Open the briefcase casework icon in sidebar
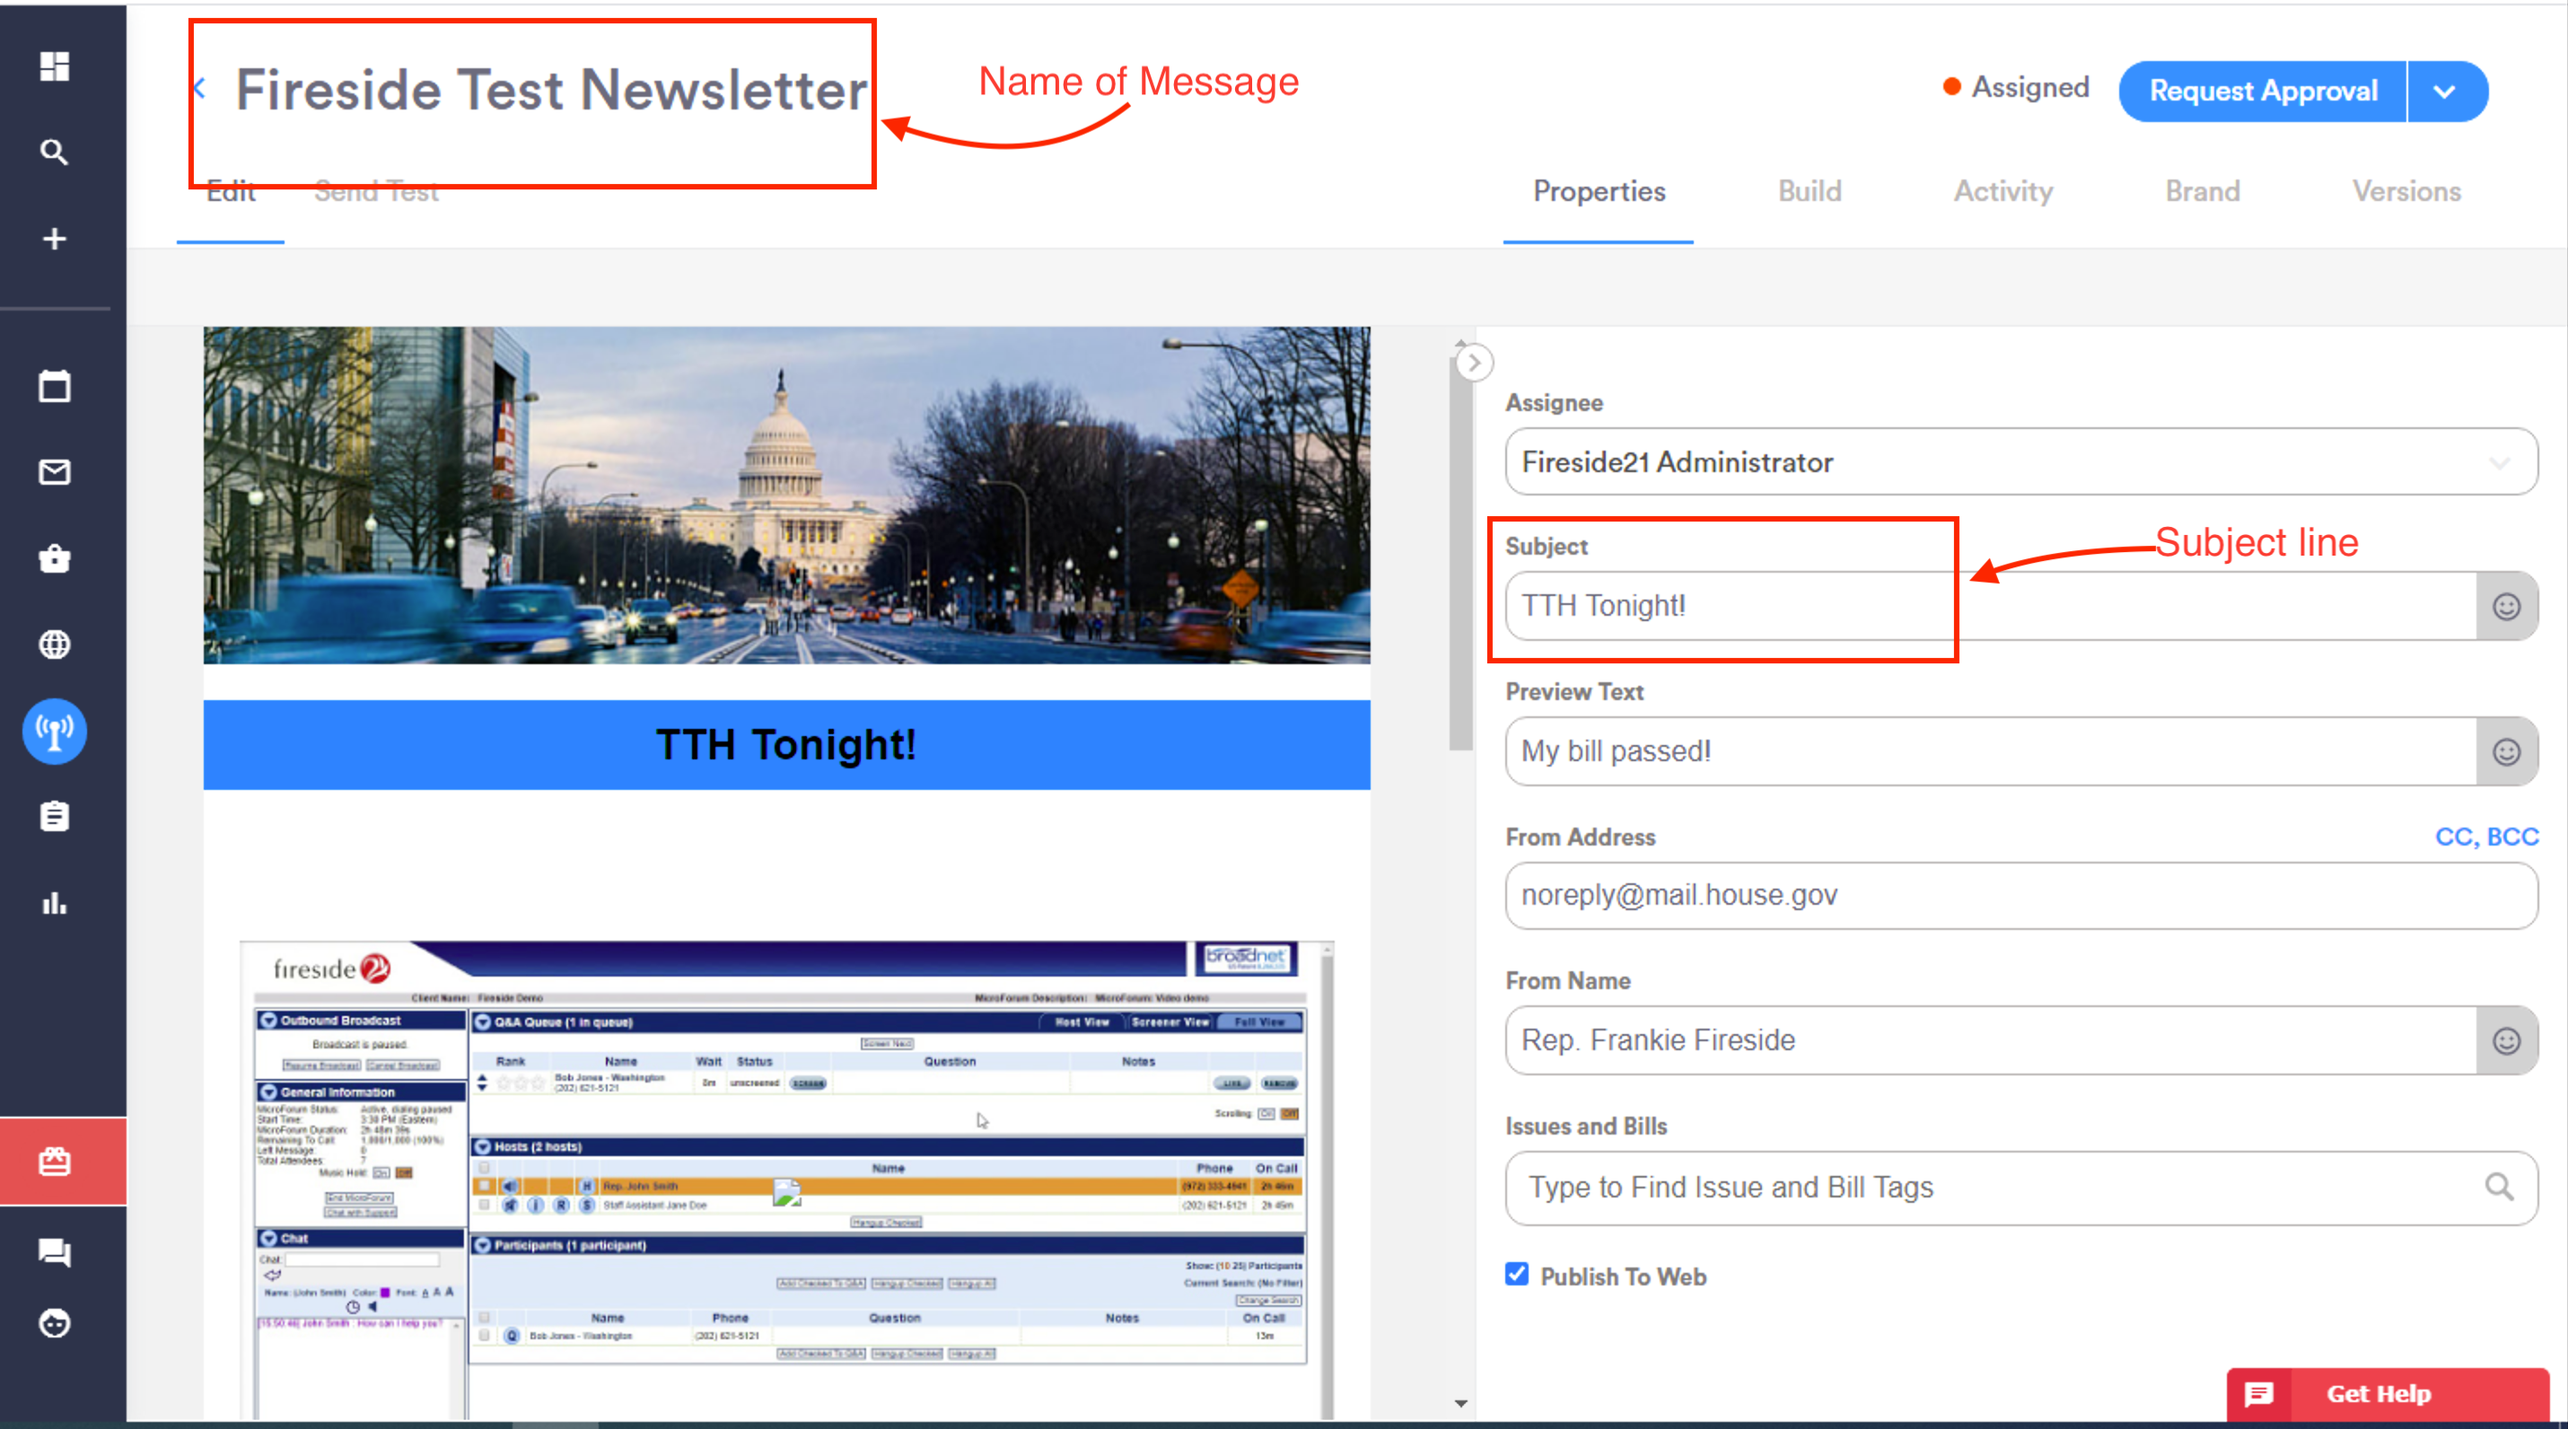The image size is (2568, 1429). pyautogui.click(x=54, y=558)
